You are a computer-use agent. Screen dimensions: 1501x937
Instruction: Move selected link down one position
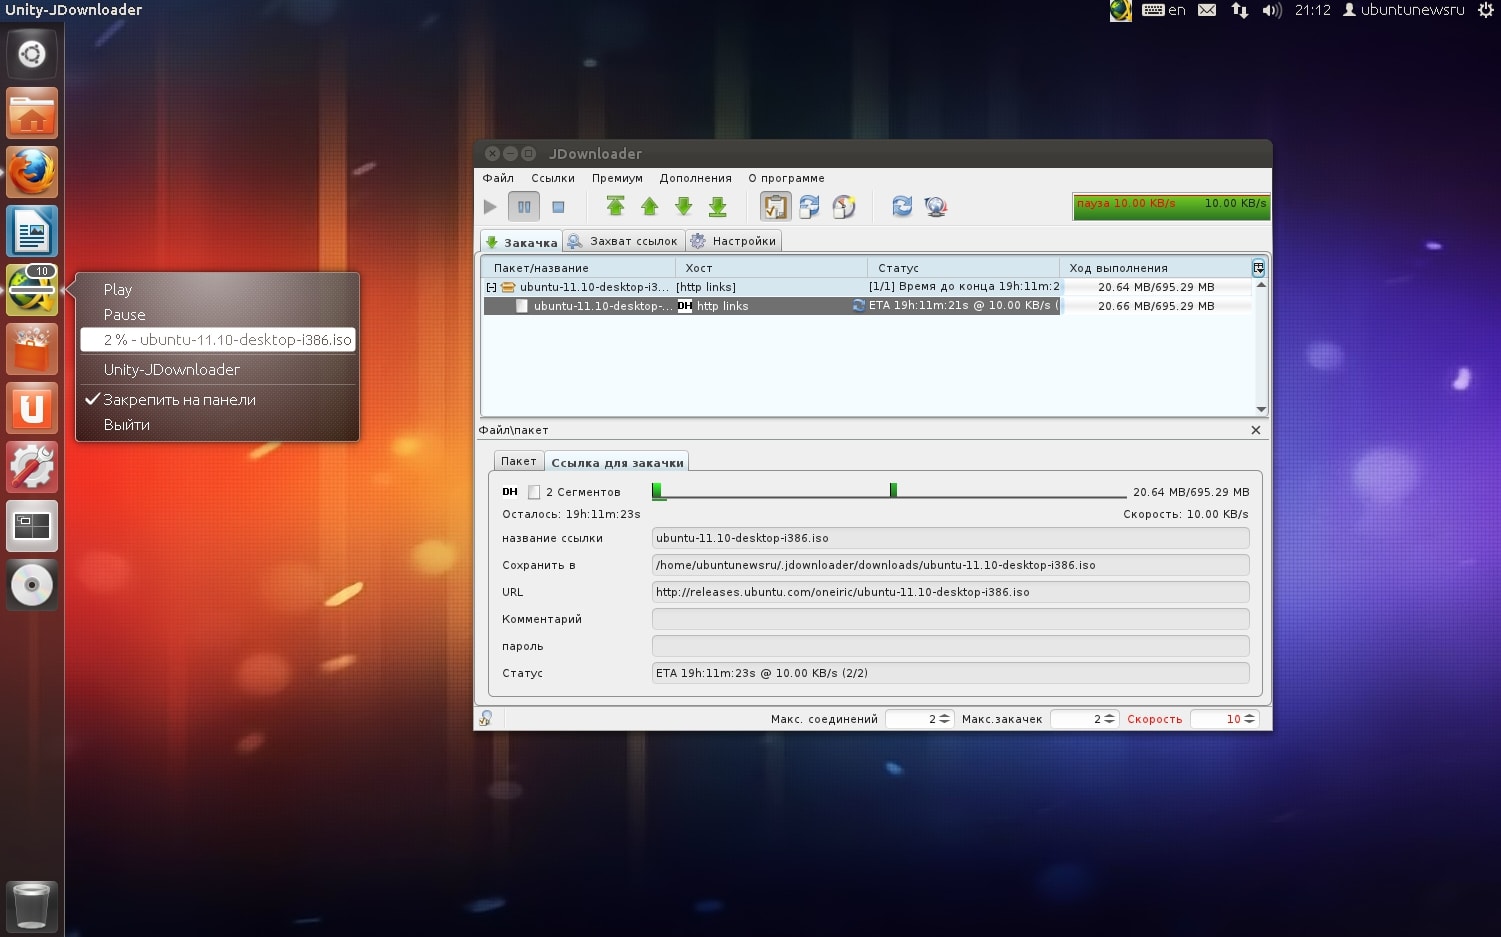tap(684, 206)
